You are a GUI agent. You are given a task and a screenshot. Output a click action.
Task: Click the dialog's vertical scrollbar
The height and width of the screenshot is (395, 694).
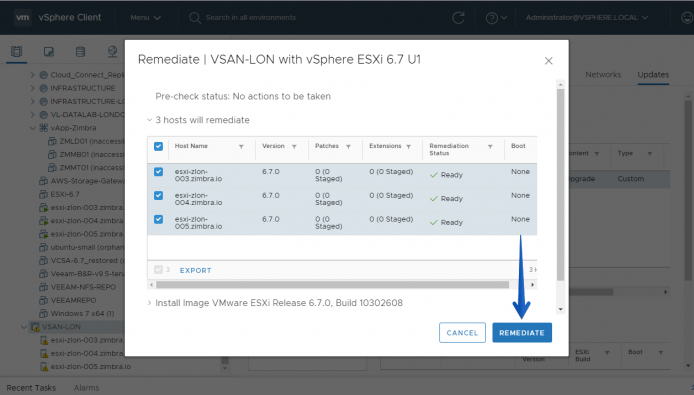560,185
